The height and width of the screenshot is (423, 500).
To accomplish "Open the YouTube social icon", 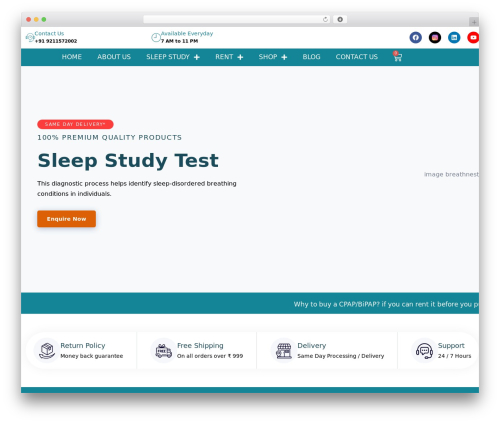I will (473, 37).
